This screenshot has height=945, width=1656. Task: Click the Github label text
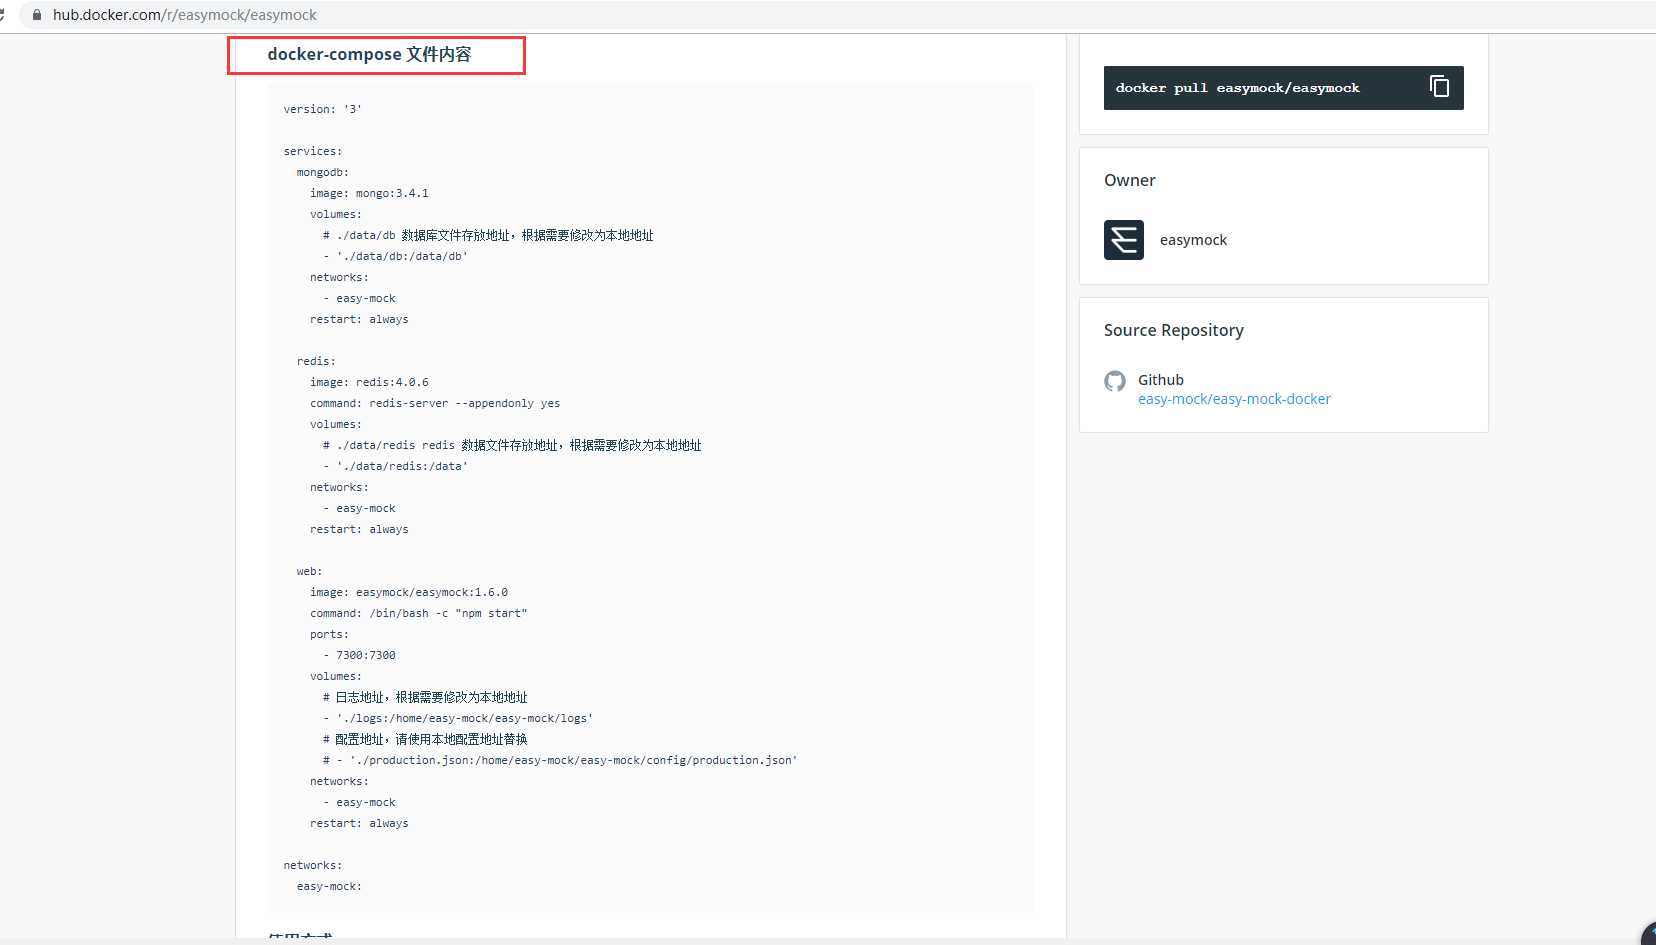tap(1161, 380)
